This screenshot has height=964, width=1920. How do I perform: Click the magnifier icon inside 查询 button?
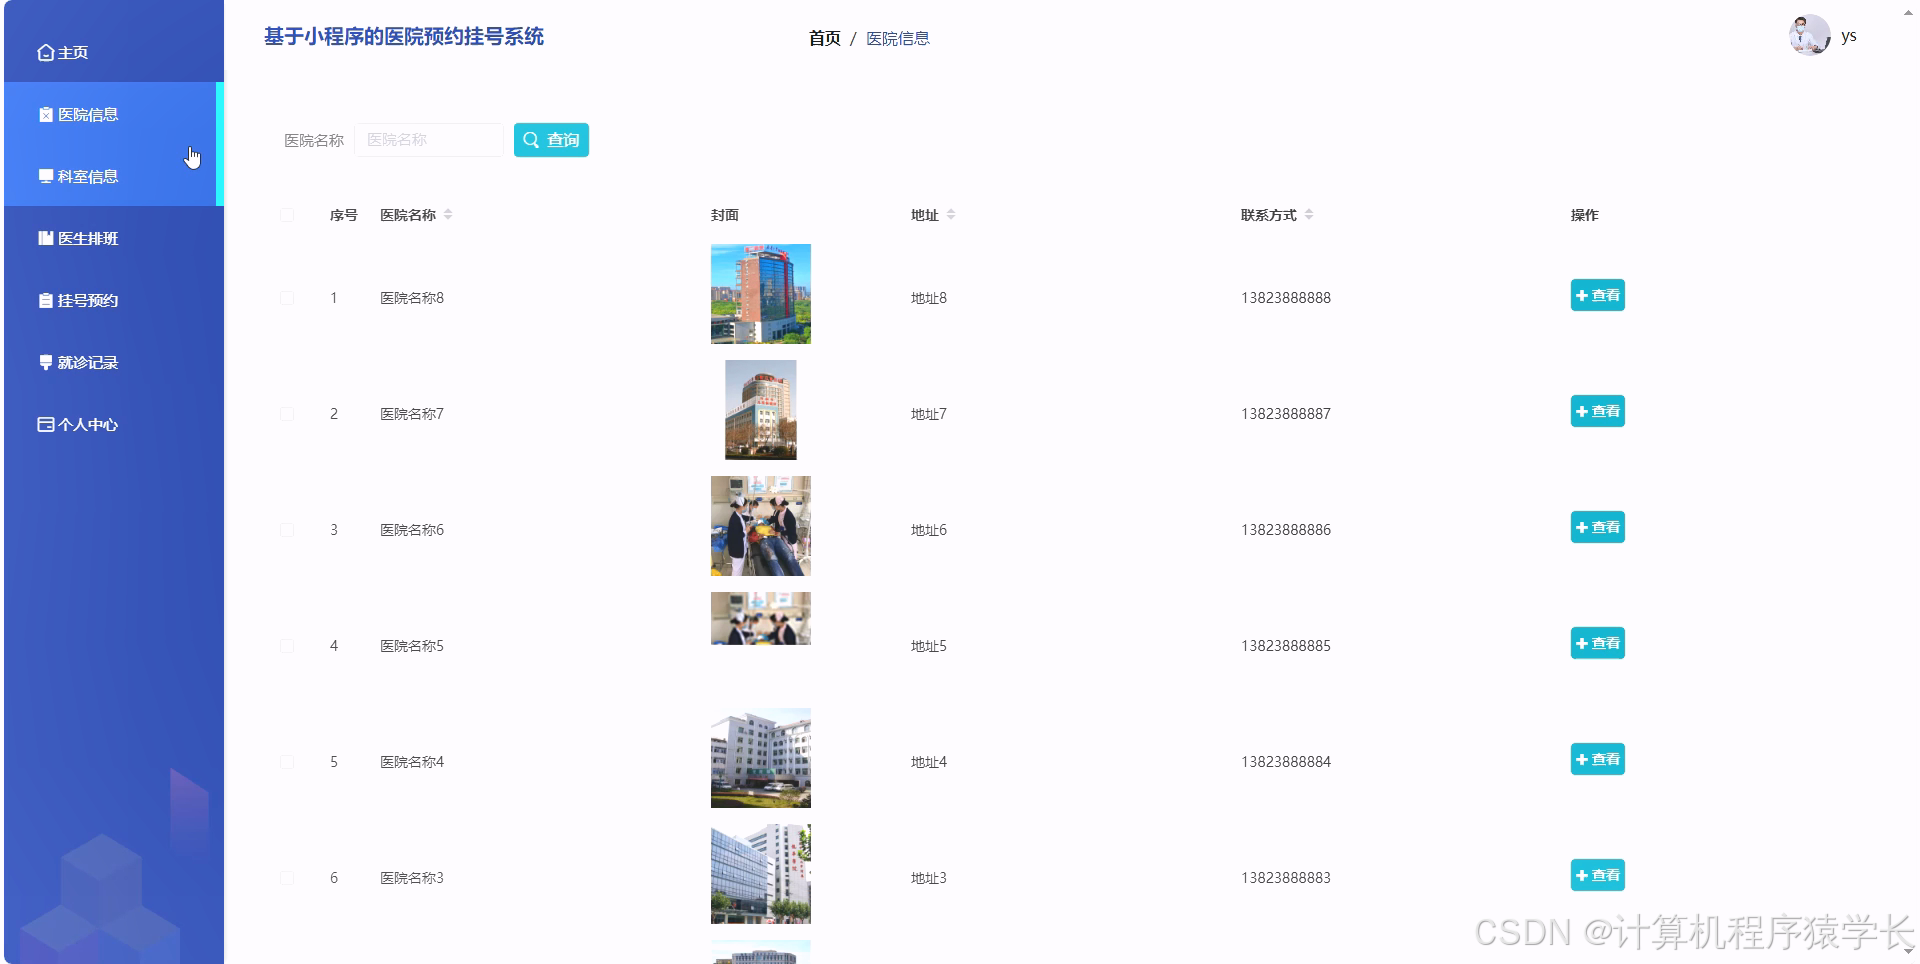[533, 140]
